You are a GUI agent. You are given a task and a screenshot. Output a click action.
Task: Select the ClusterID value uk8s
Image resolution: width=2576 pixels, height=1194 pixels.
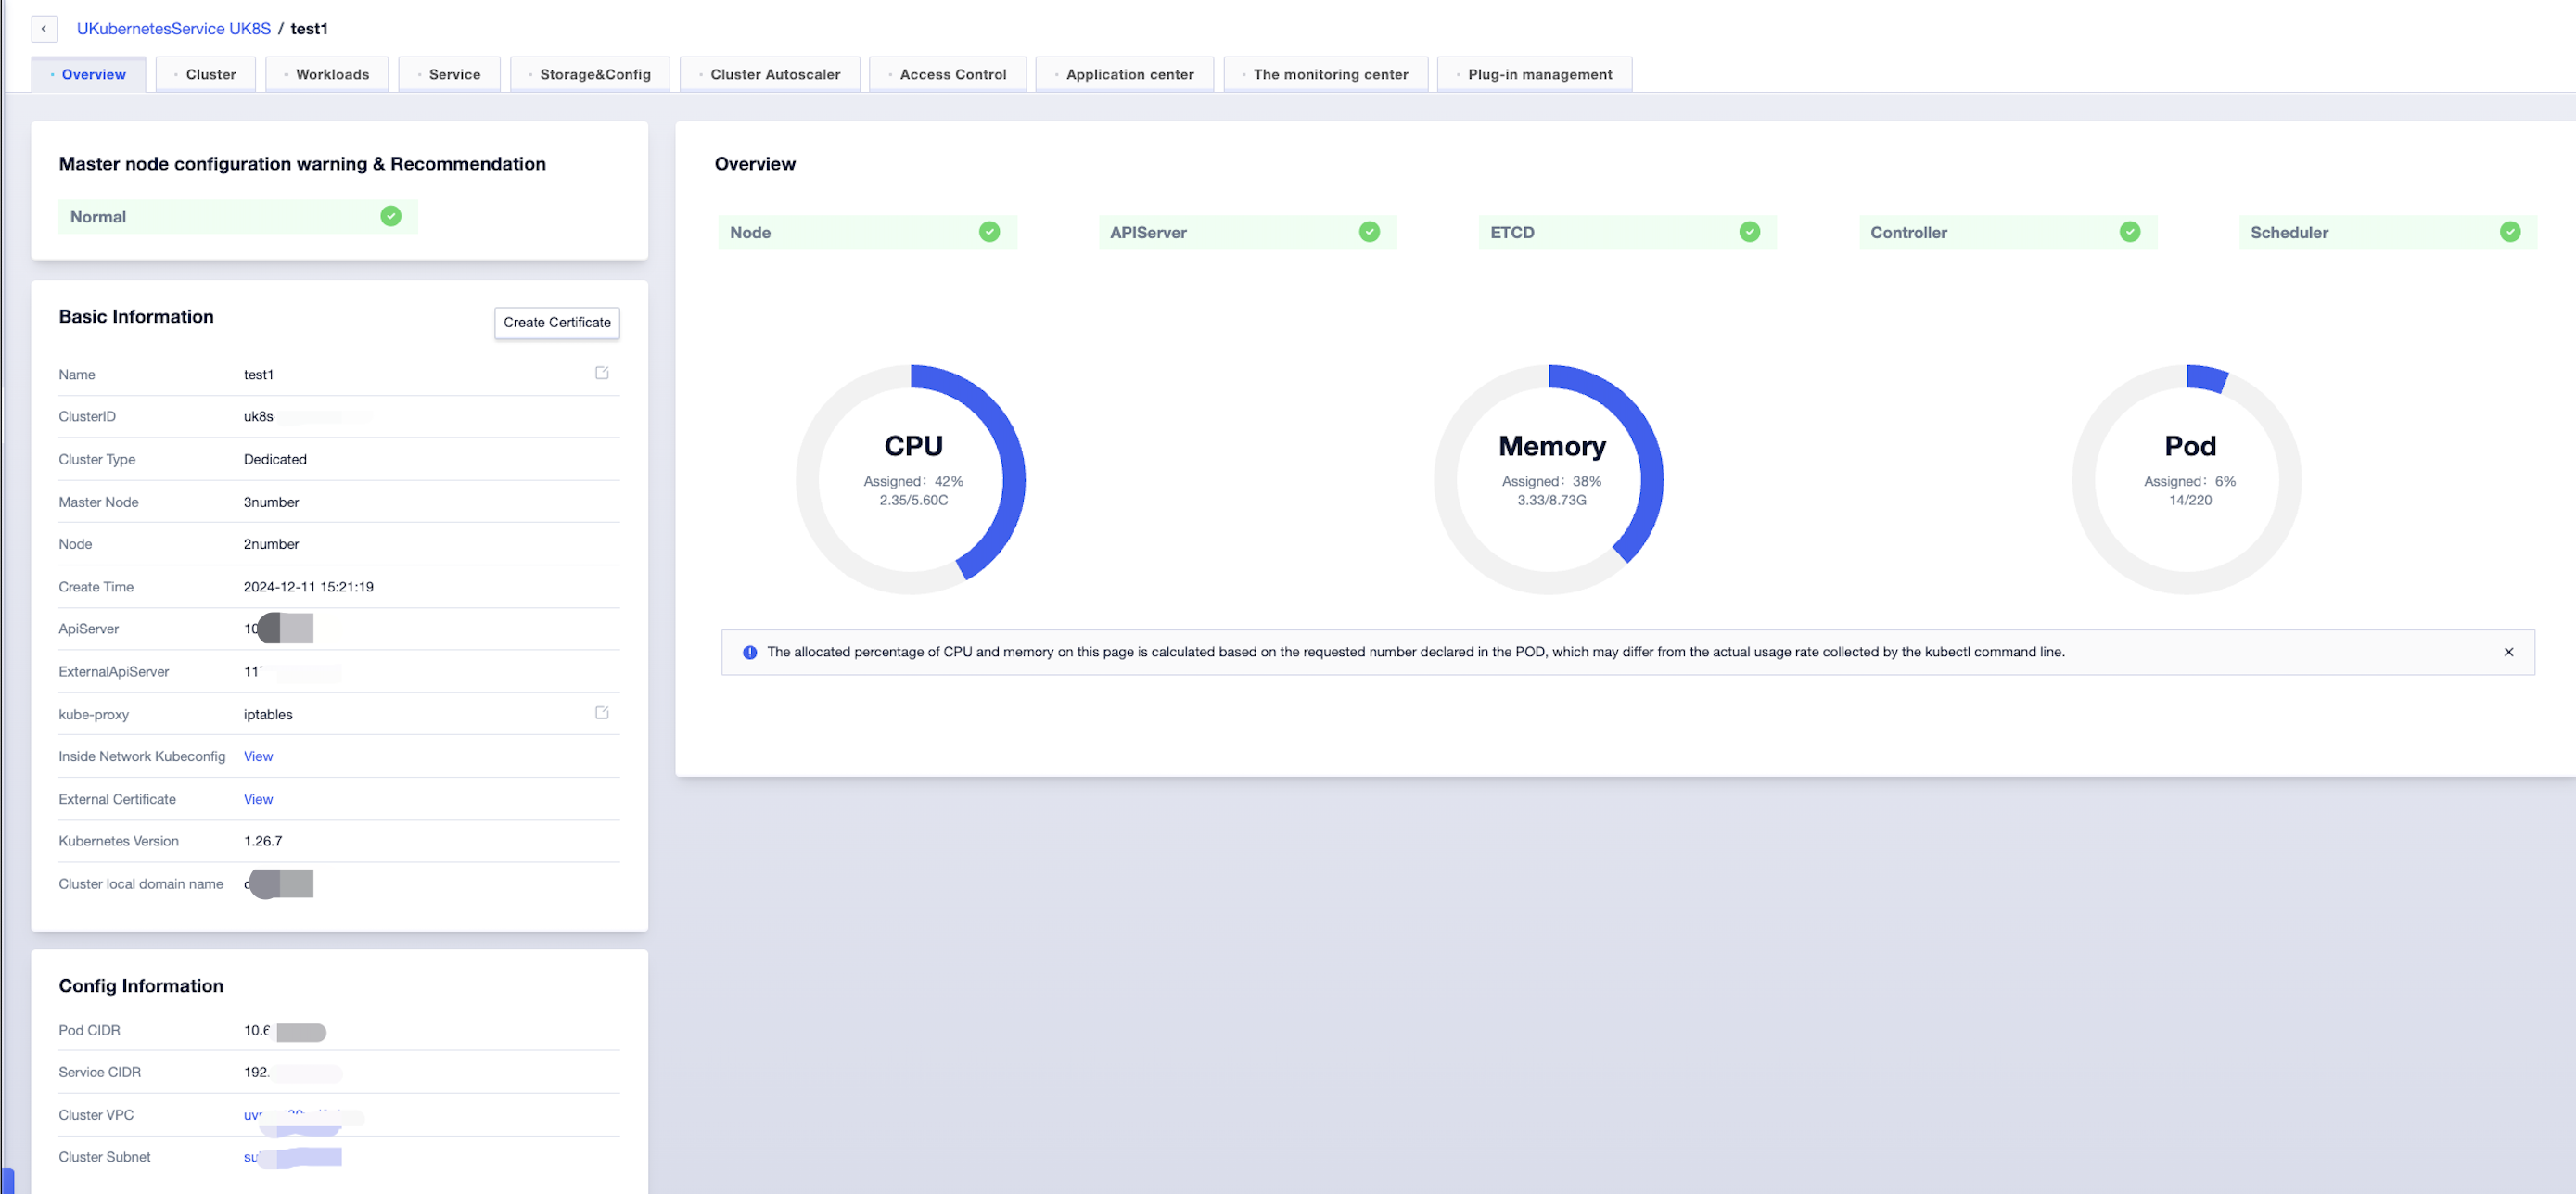[x=258, y=416]
